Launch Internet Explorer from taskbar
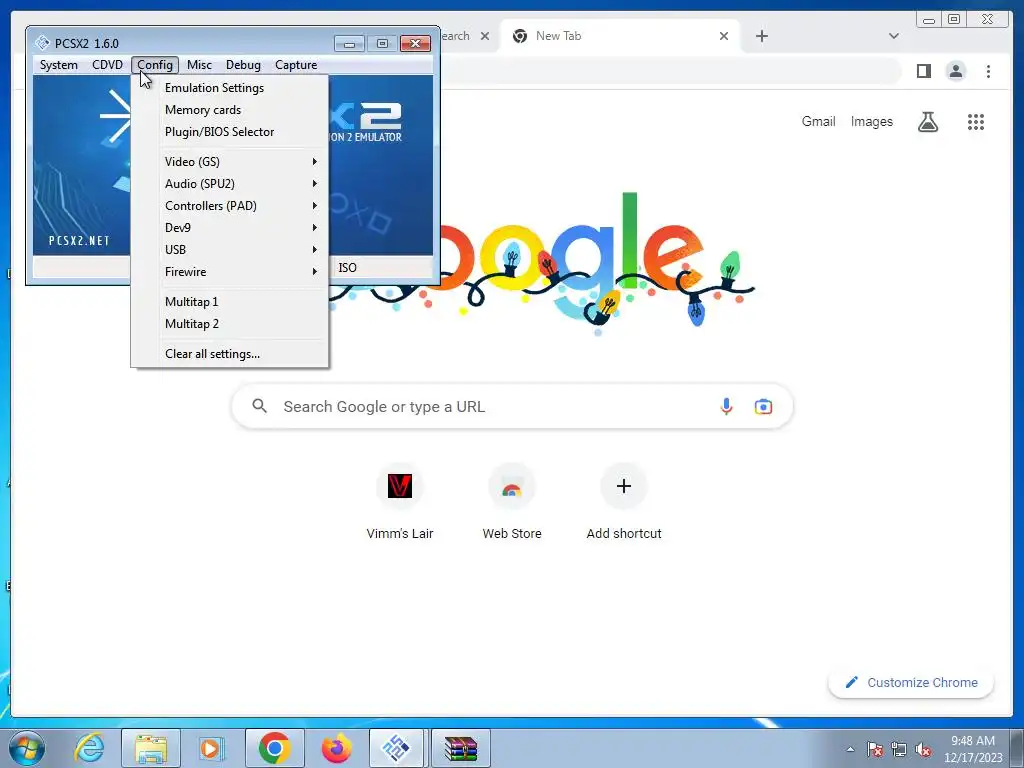Viewport: 1024px width, 768px height. point(89,748)
